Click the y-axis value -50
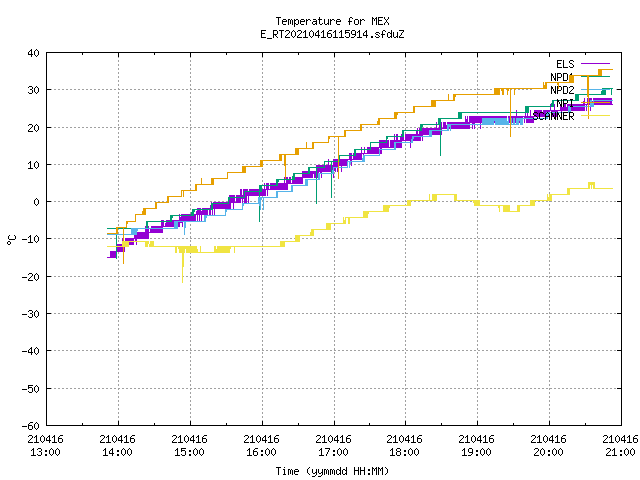The height and width of the screenshot is (480, 640). (31, 388)
